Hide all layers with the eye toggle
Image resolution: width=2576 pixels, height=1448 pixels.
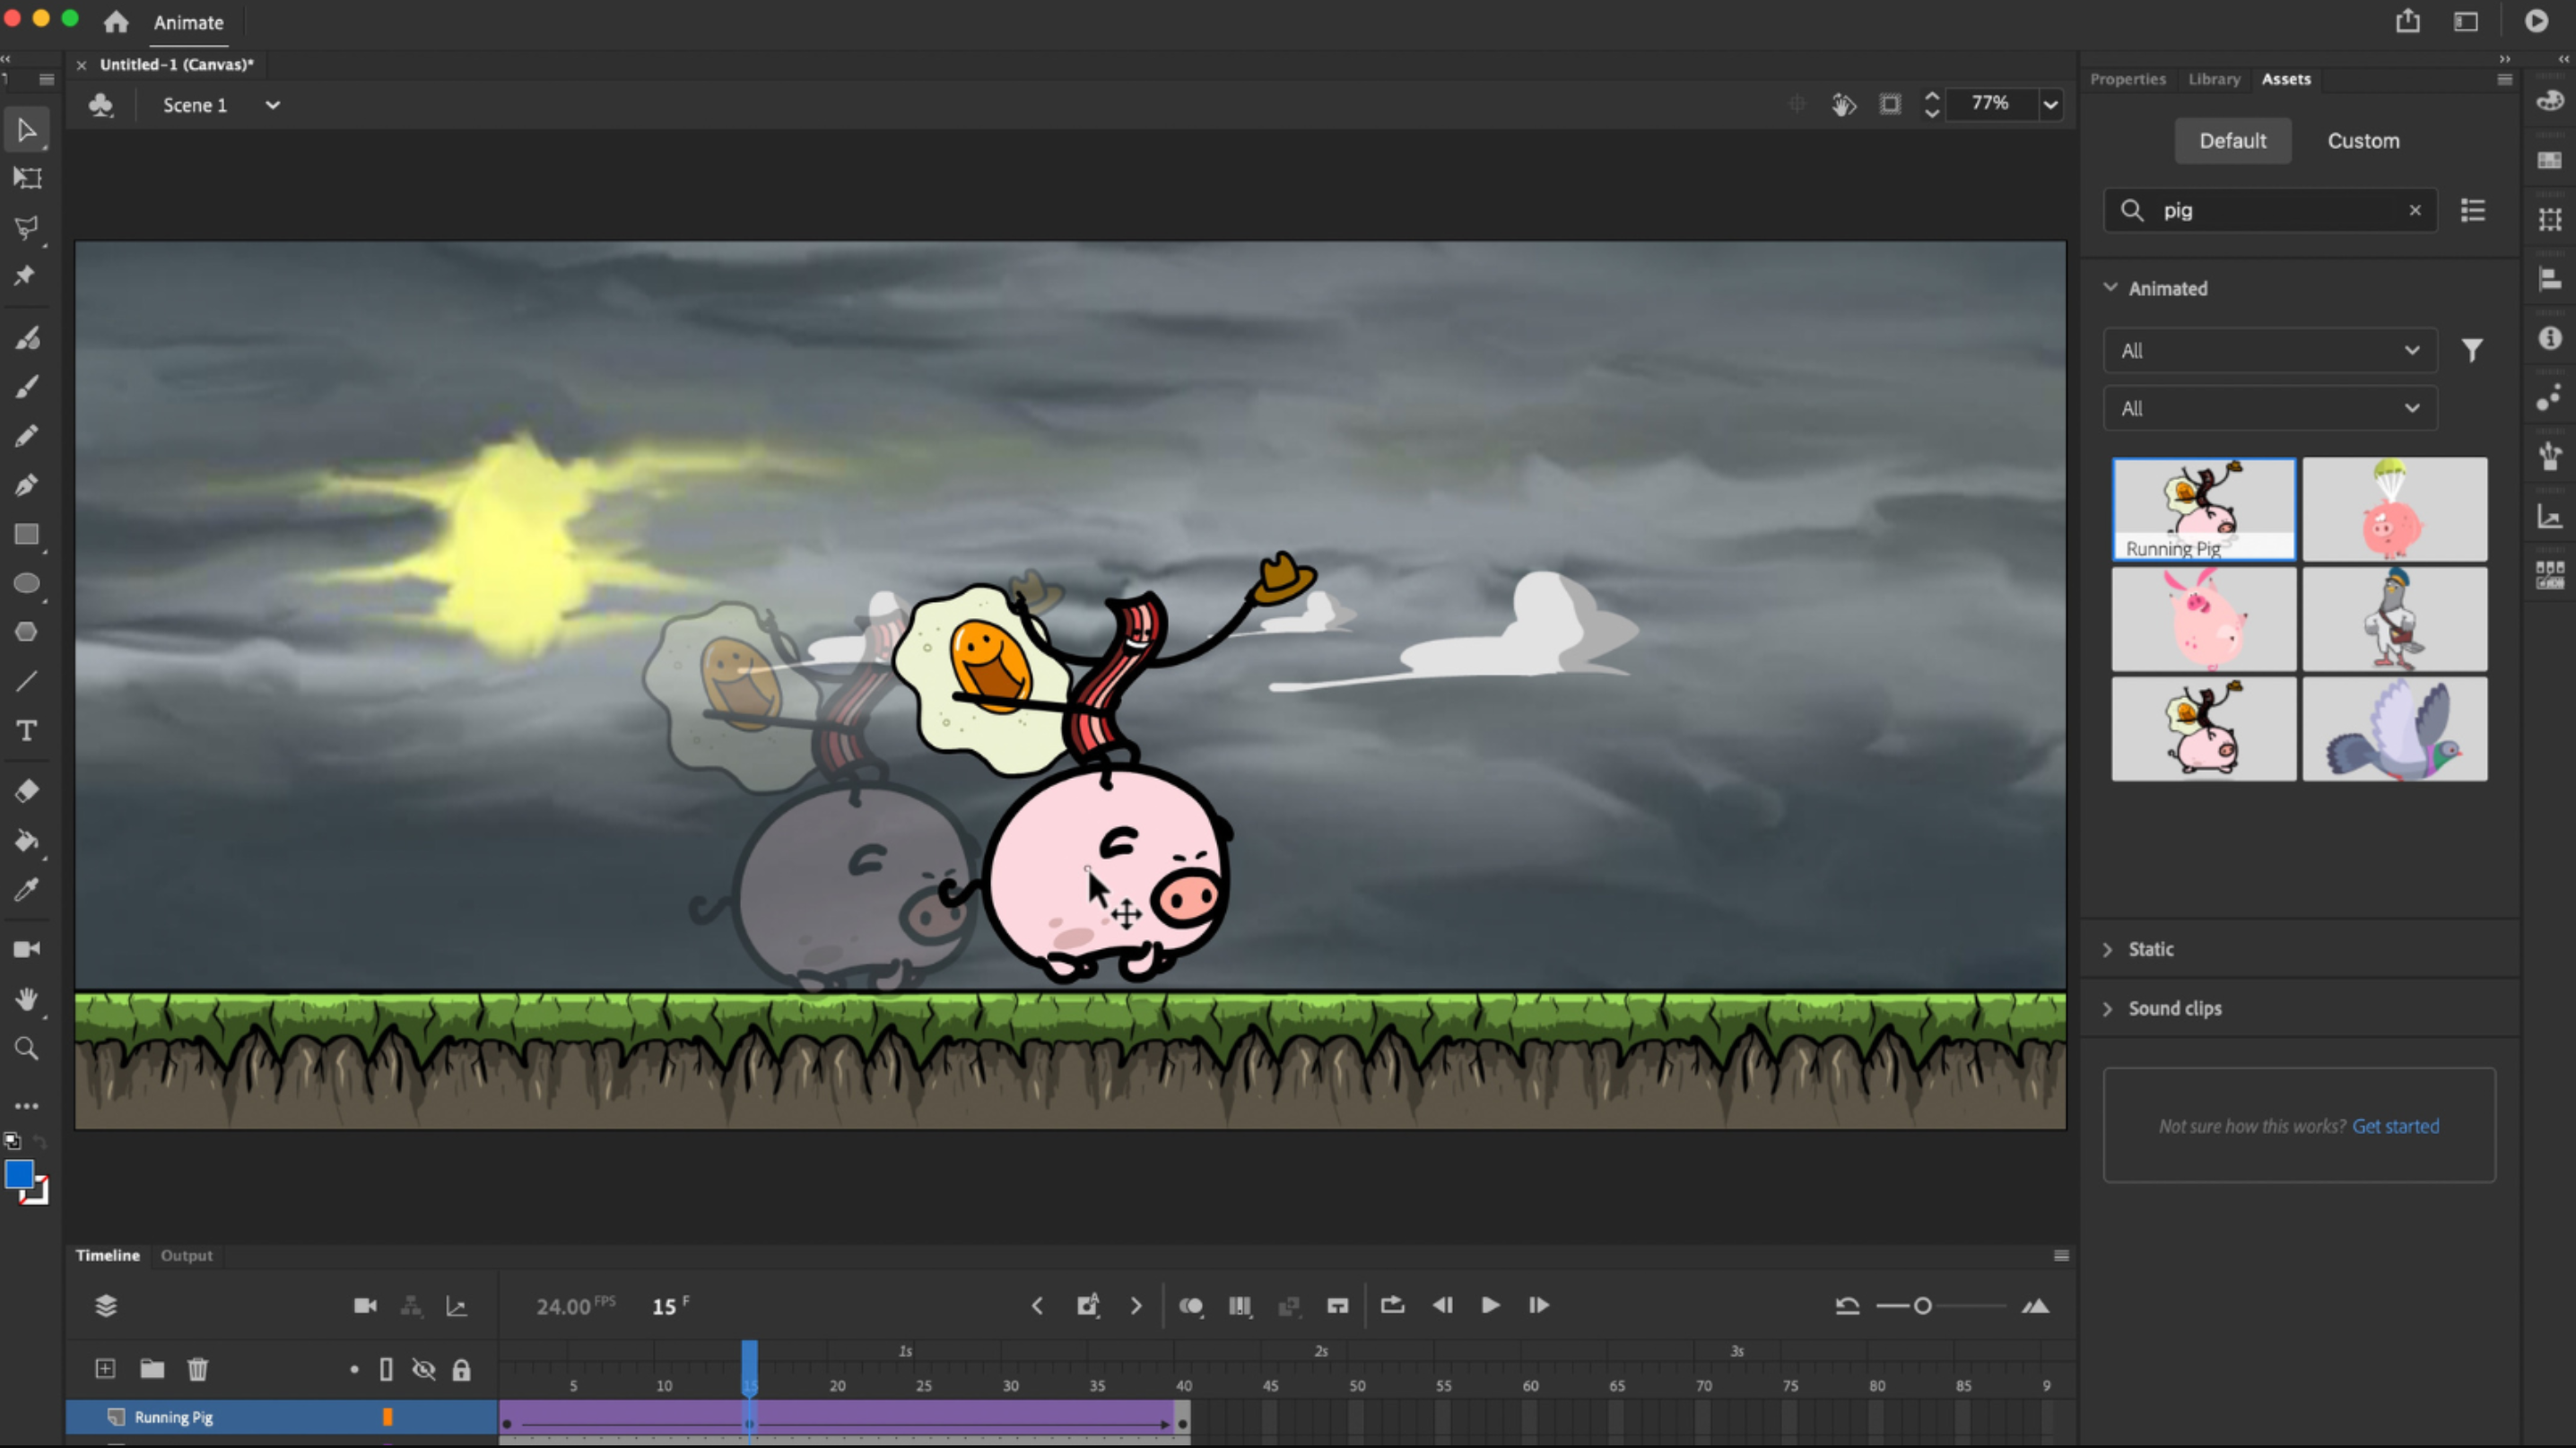[425, 1370]
